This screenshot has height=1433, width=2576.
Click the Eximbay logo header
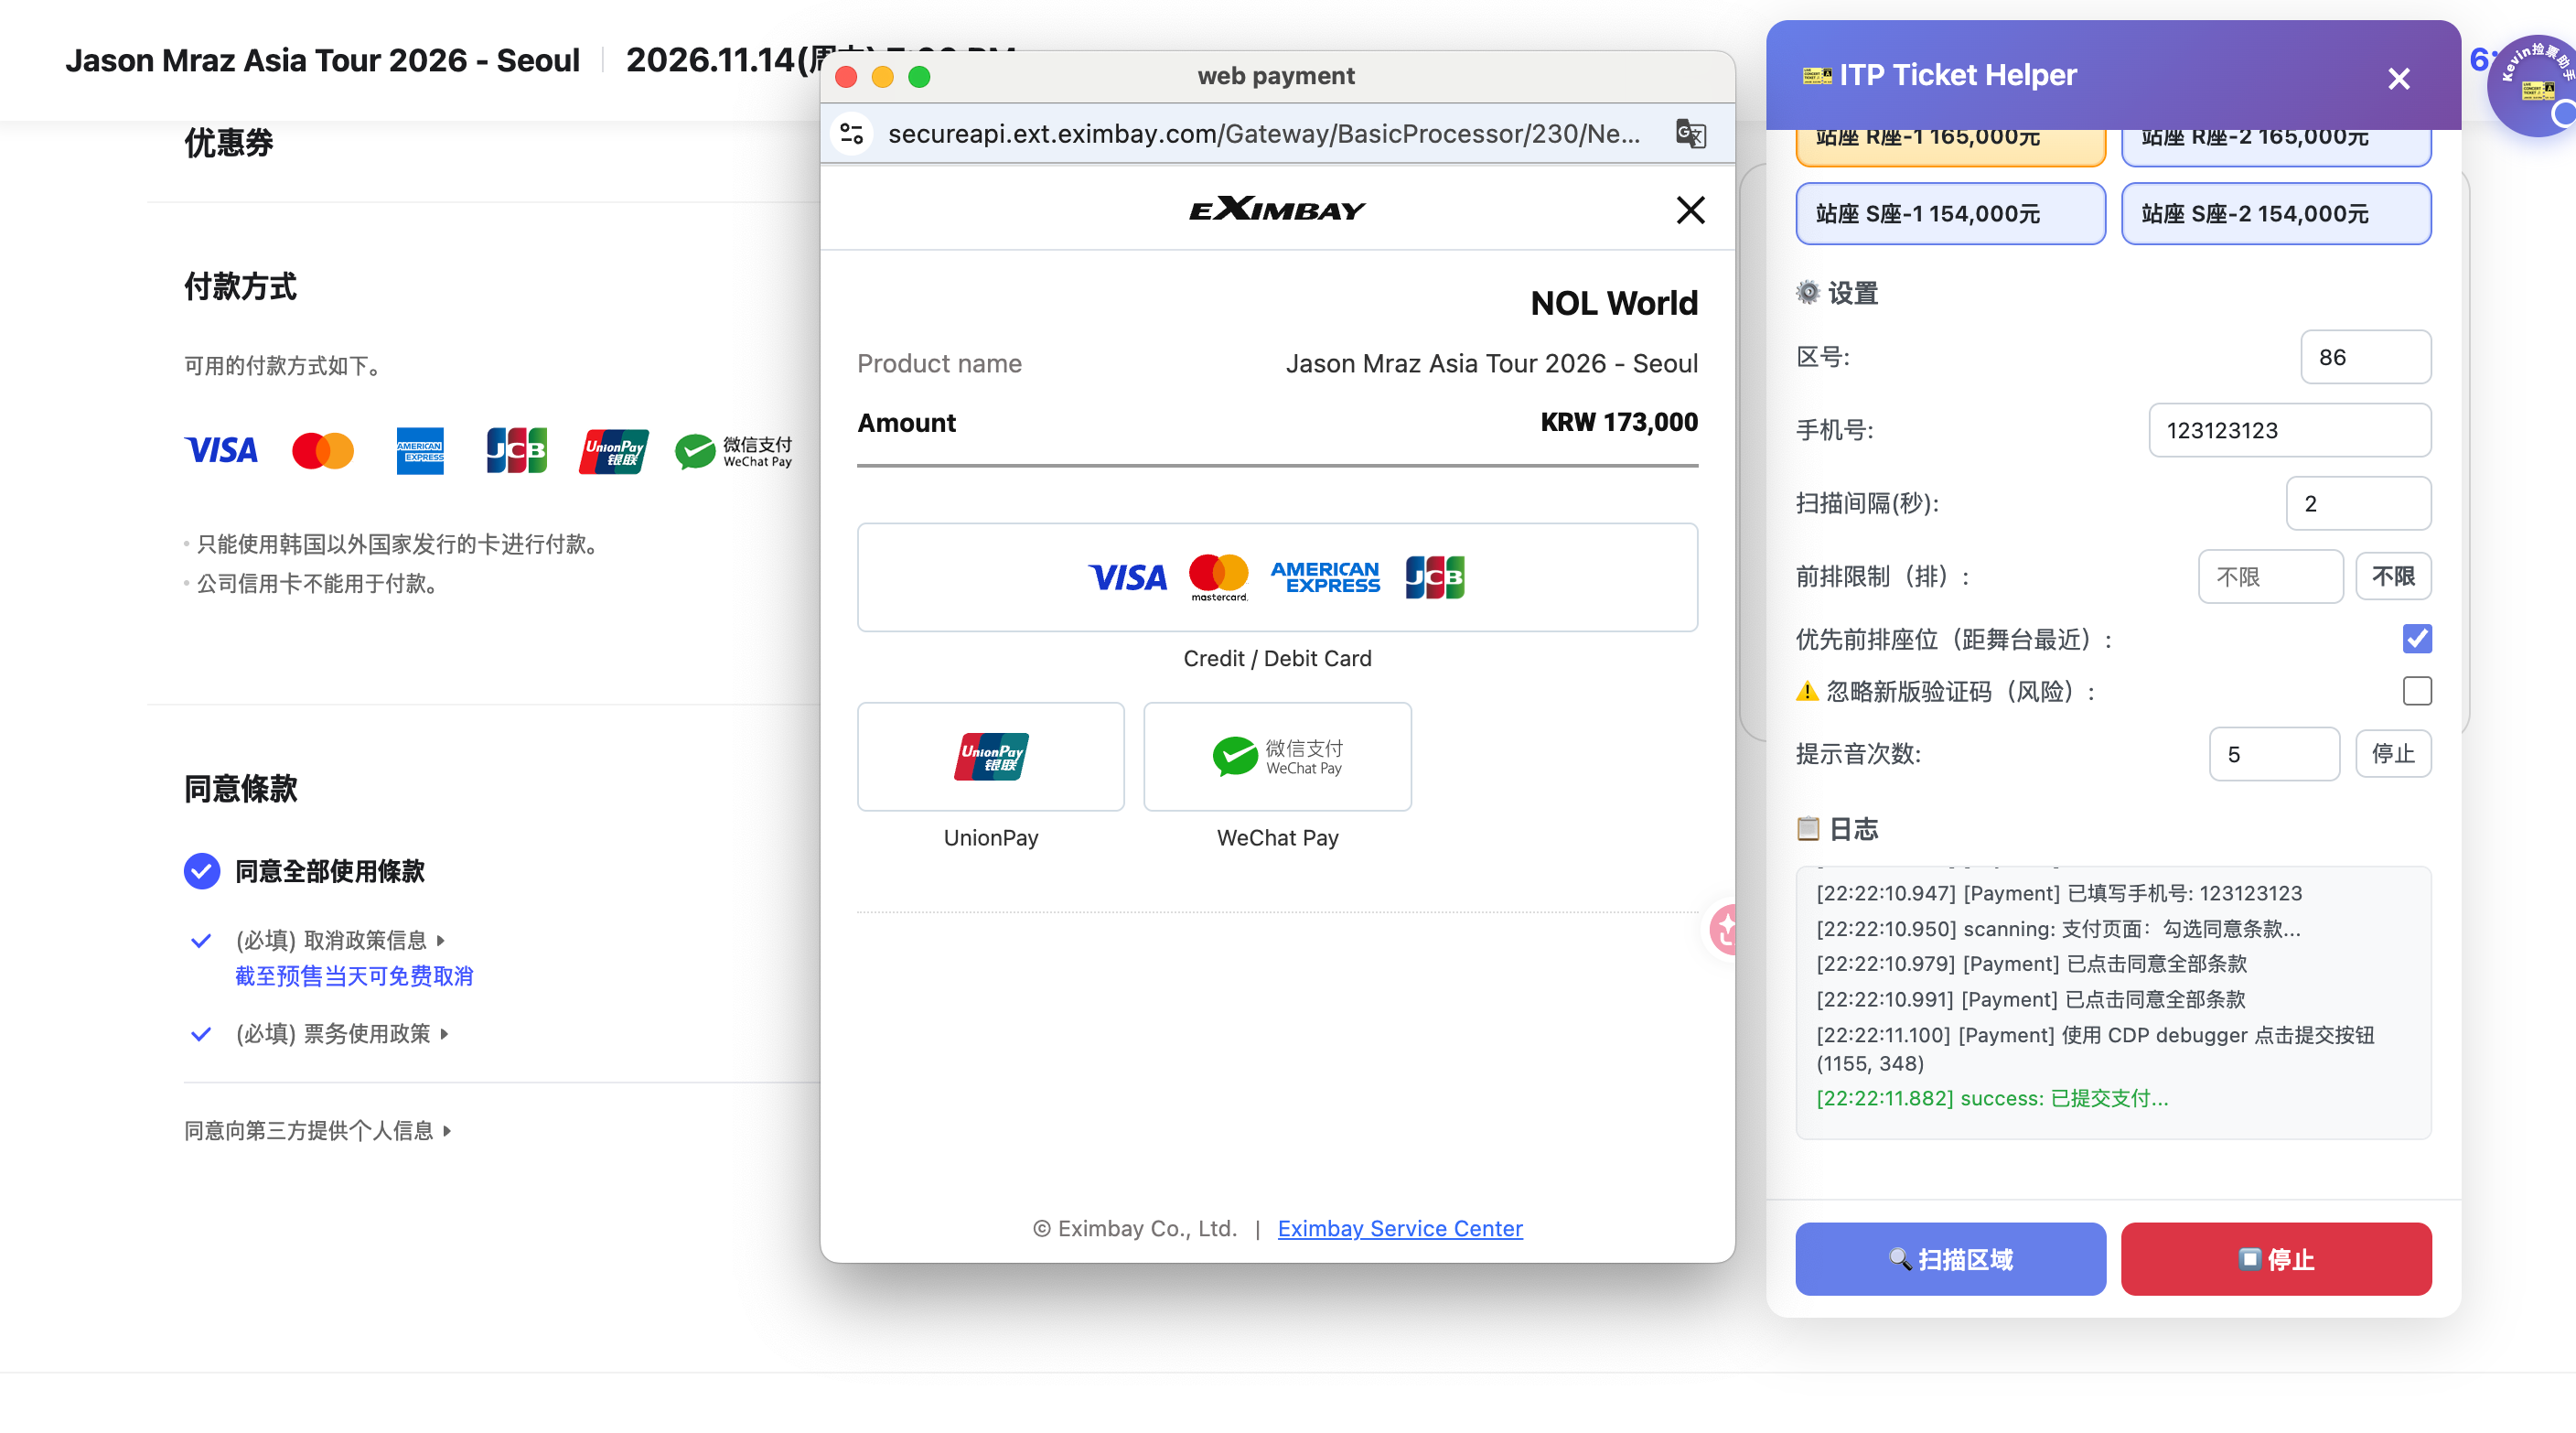(x=1276, y=209)
